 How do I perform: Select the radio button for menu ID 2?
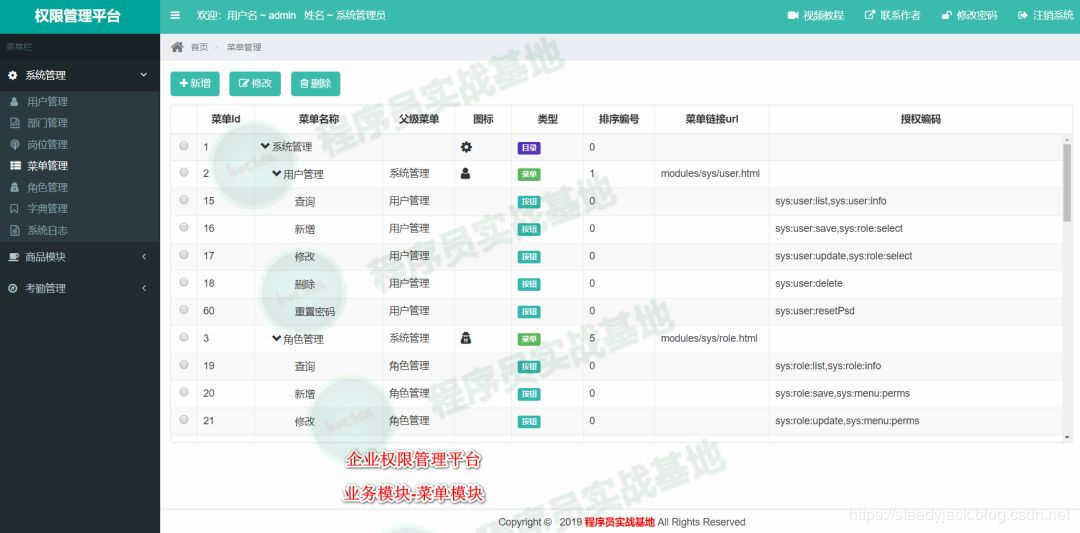pos(184,173)
